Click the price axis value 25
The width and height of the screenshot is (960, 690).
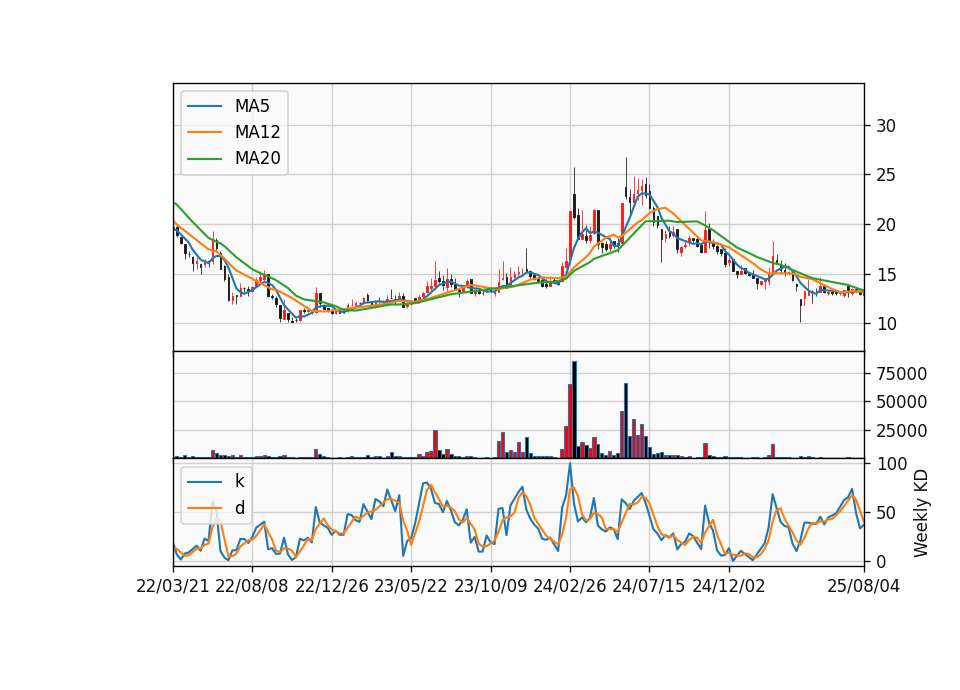pyautogui.click(x=886, y=176)
